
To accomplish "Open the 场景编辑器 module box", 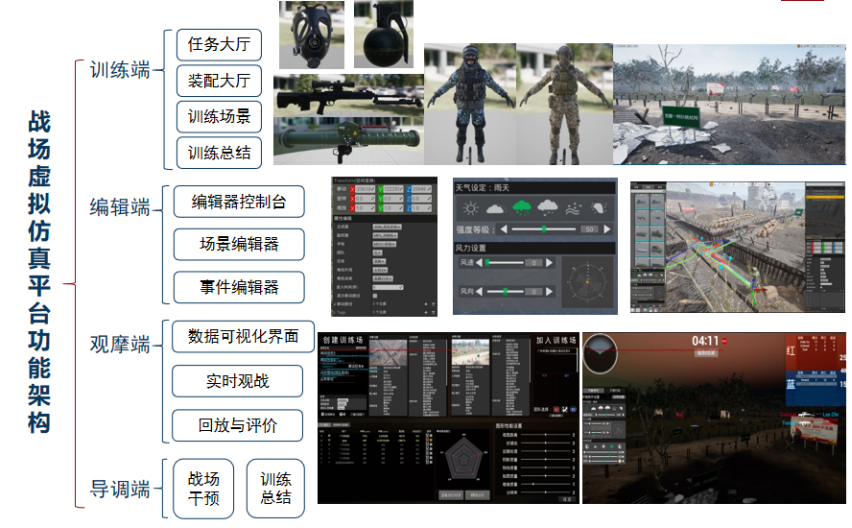I will point(239,244).
